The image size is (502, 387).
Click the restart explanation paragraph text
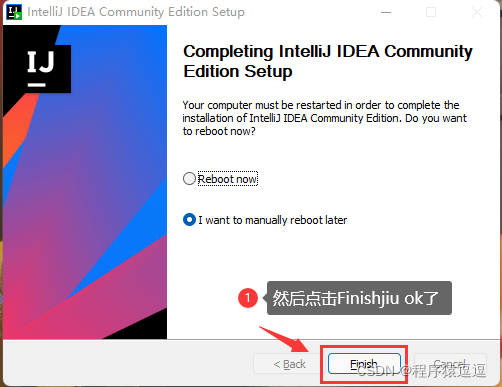(324, 118)
